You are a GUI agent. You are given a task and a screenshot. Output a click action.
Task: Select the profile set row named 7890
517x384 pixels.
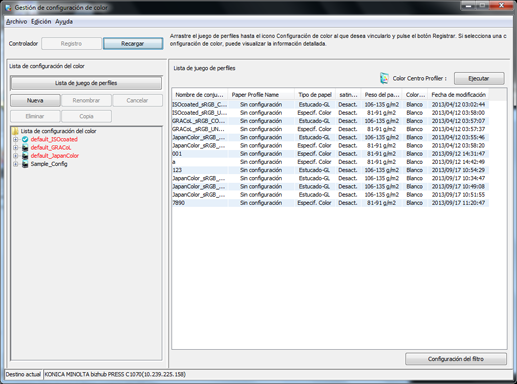tap(330, 203)
